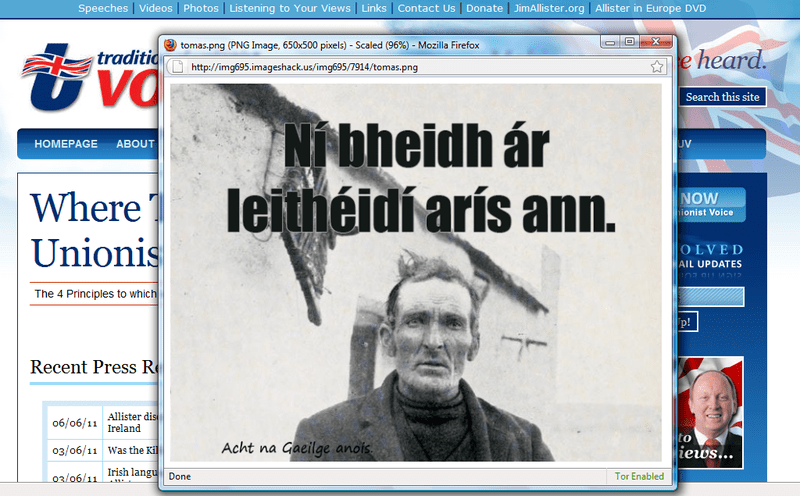
Task: Open Listening to Your Views link
Action: 290,8
